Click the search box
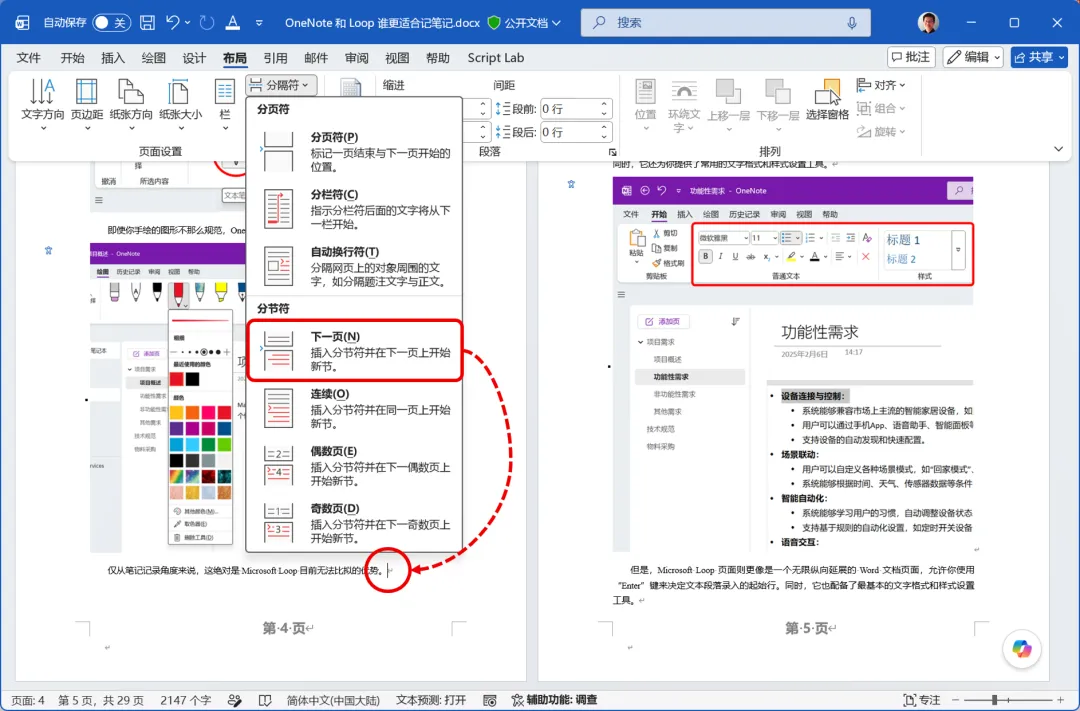 [x=725, y=23]
